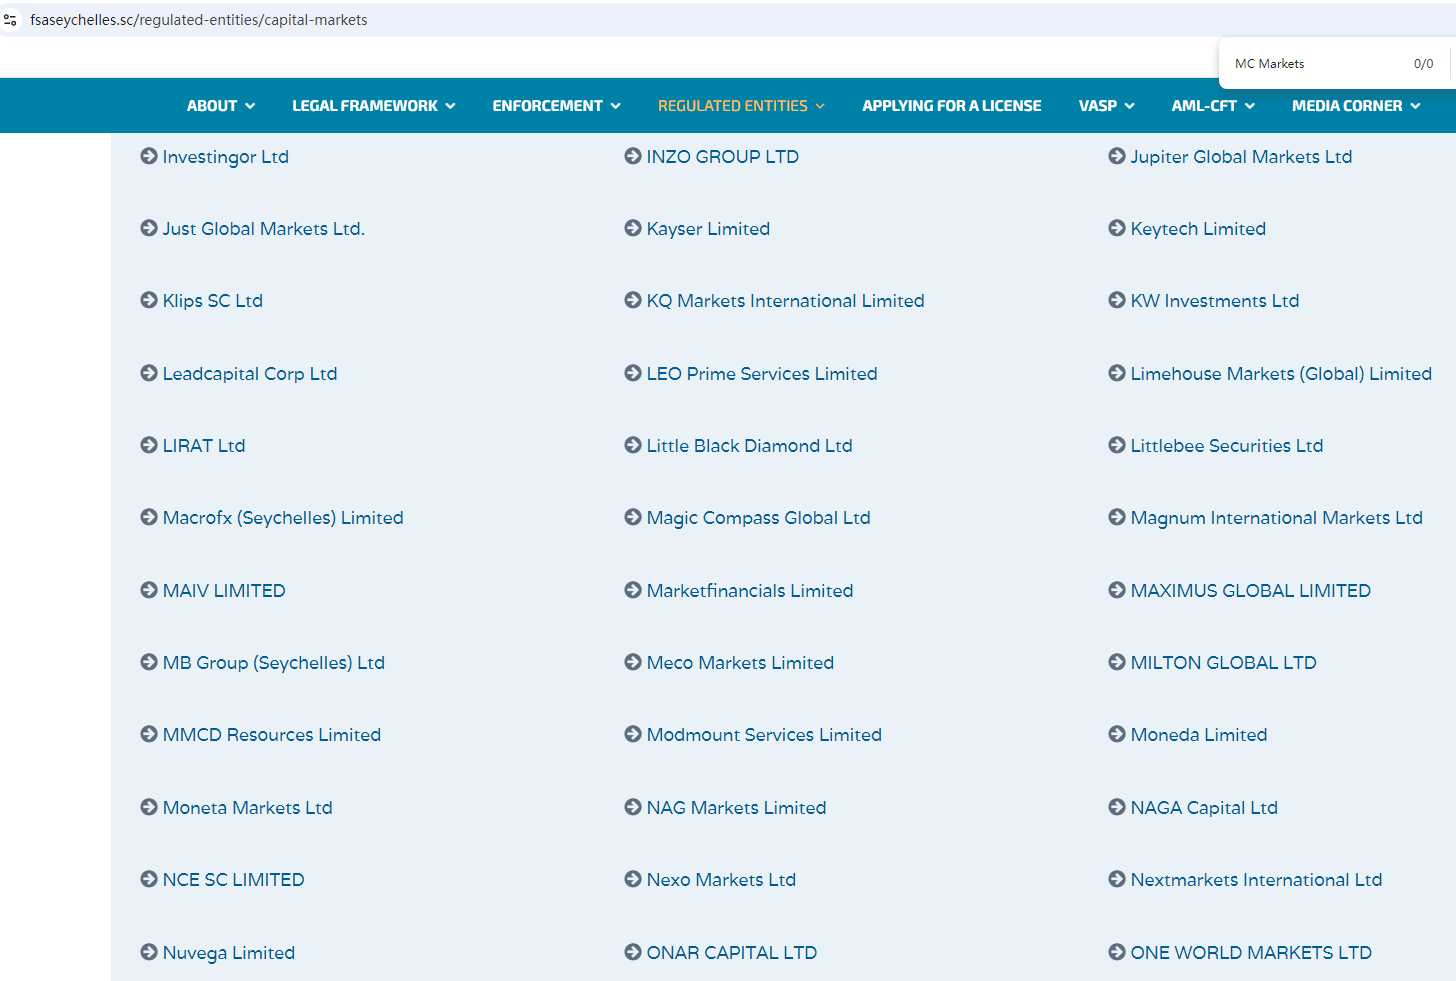This screenshot has width=1456, height=981.
Task: Expand the MEDIA CORNER menu
Action: click(1355, 106)
